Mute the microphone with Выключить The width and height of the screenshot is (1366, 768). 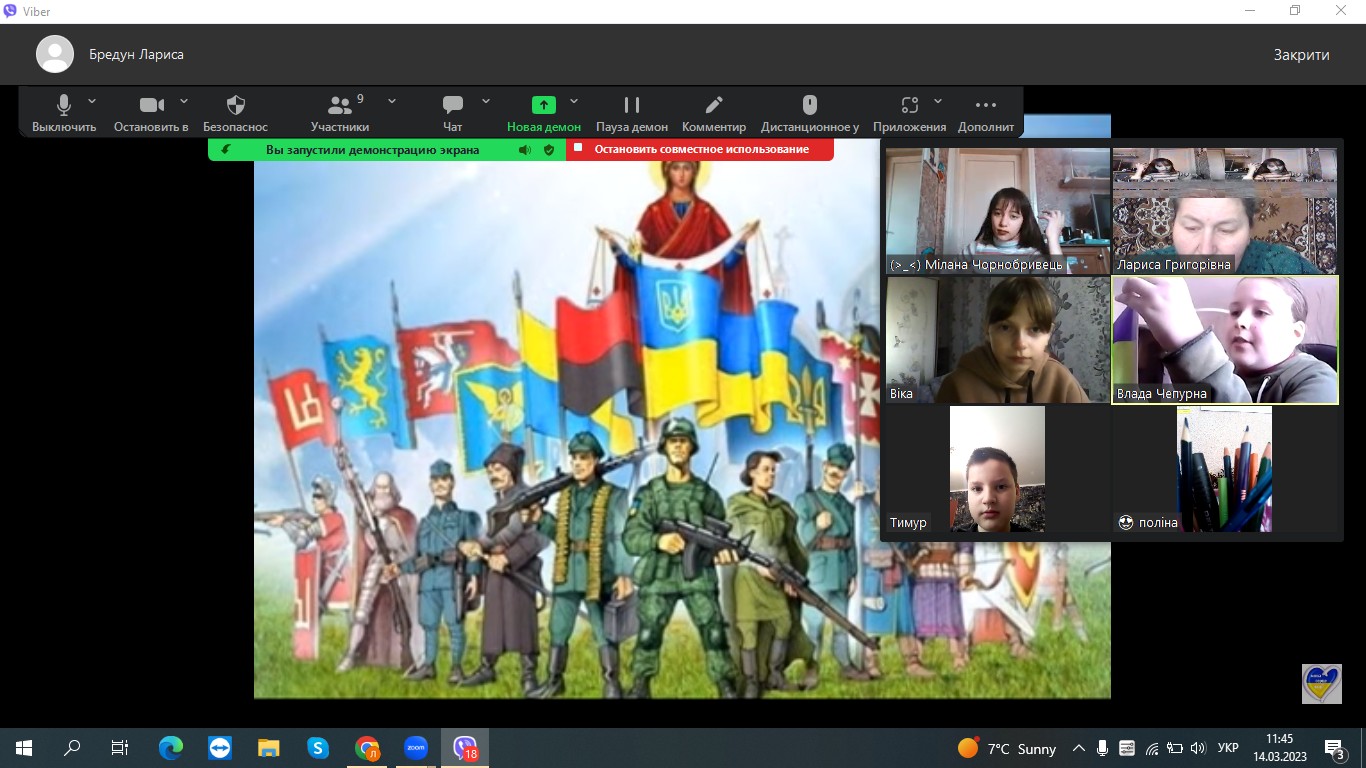click(64, 112)
